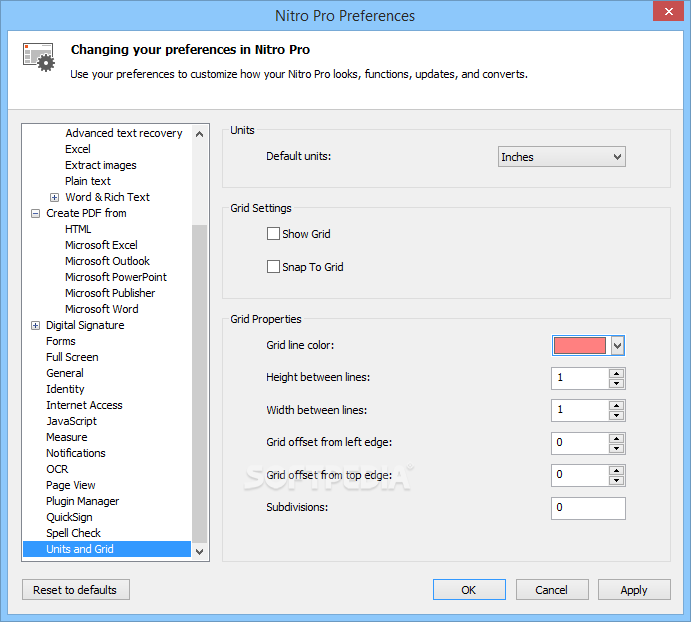Increase Width between lines value
The width and height of the screenshot is (691, 622).
click(617, 406)
